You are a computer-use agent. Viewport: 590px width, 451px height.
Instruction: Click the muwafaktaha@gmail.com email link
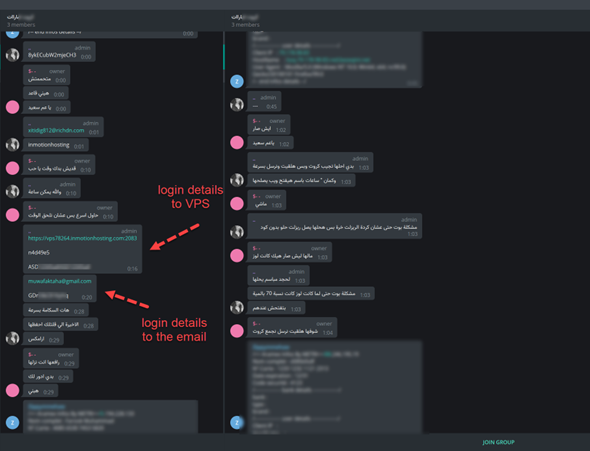[59, 281]
